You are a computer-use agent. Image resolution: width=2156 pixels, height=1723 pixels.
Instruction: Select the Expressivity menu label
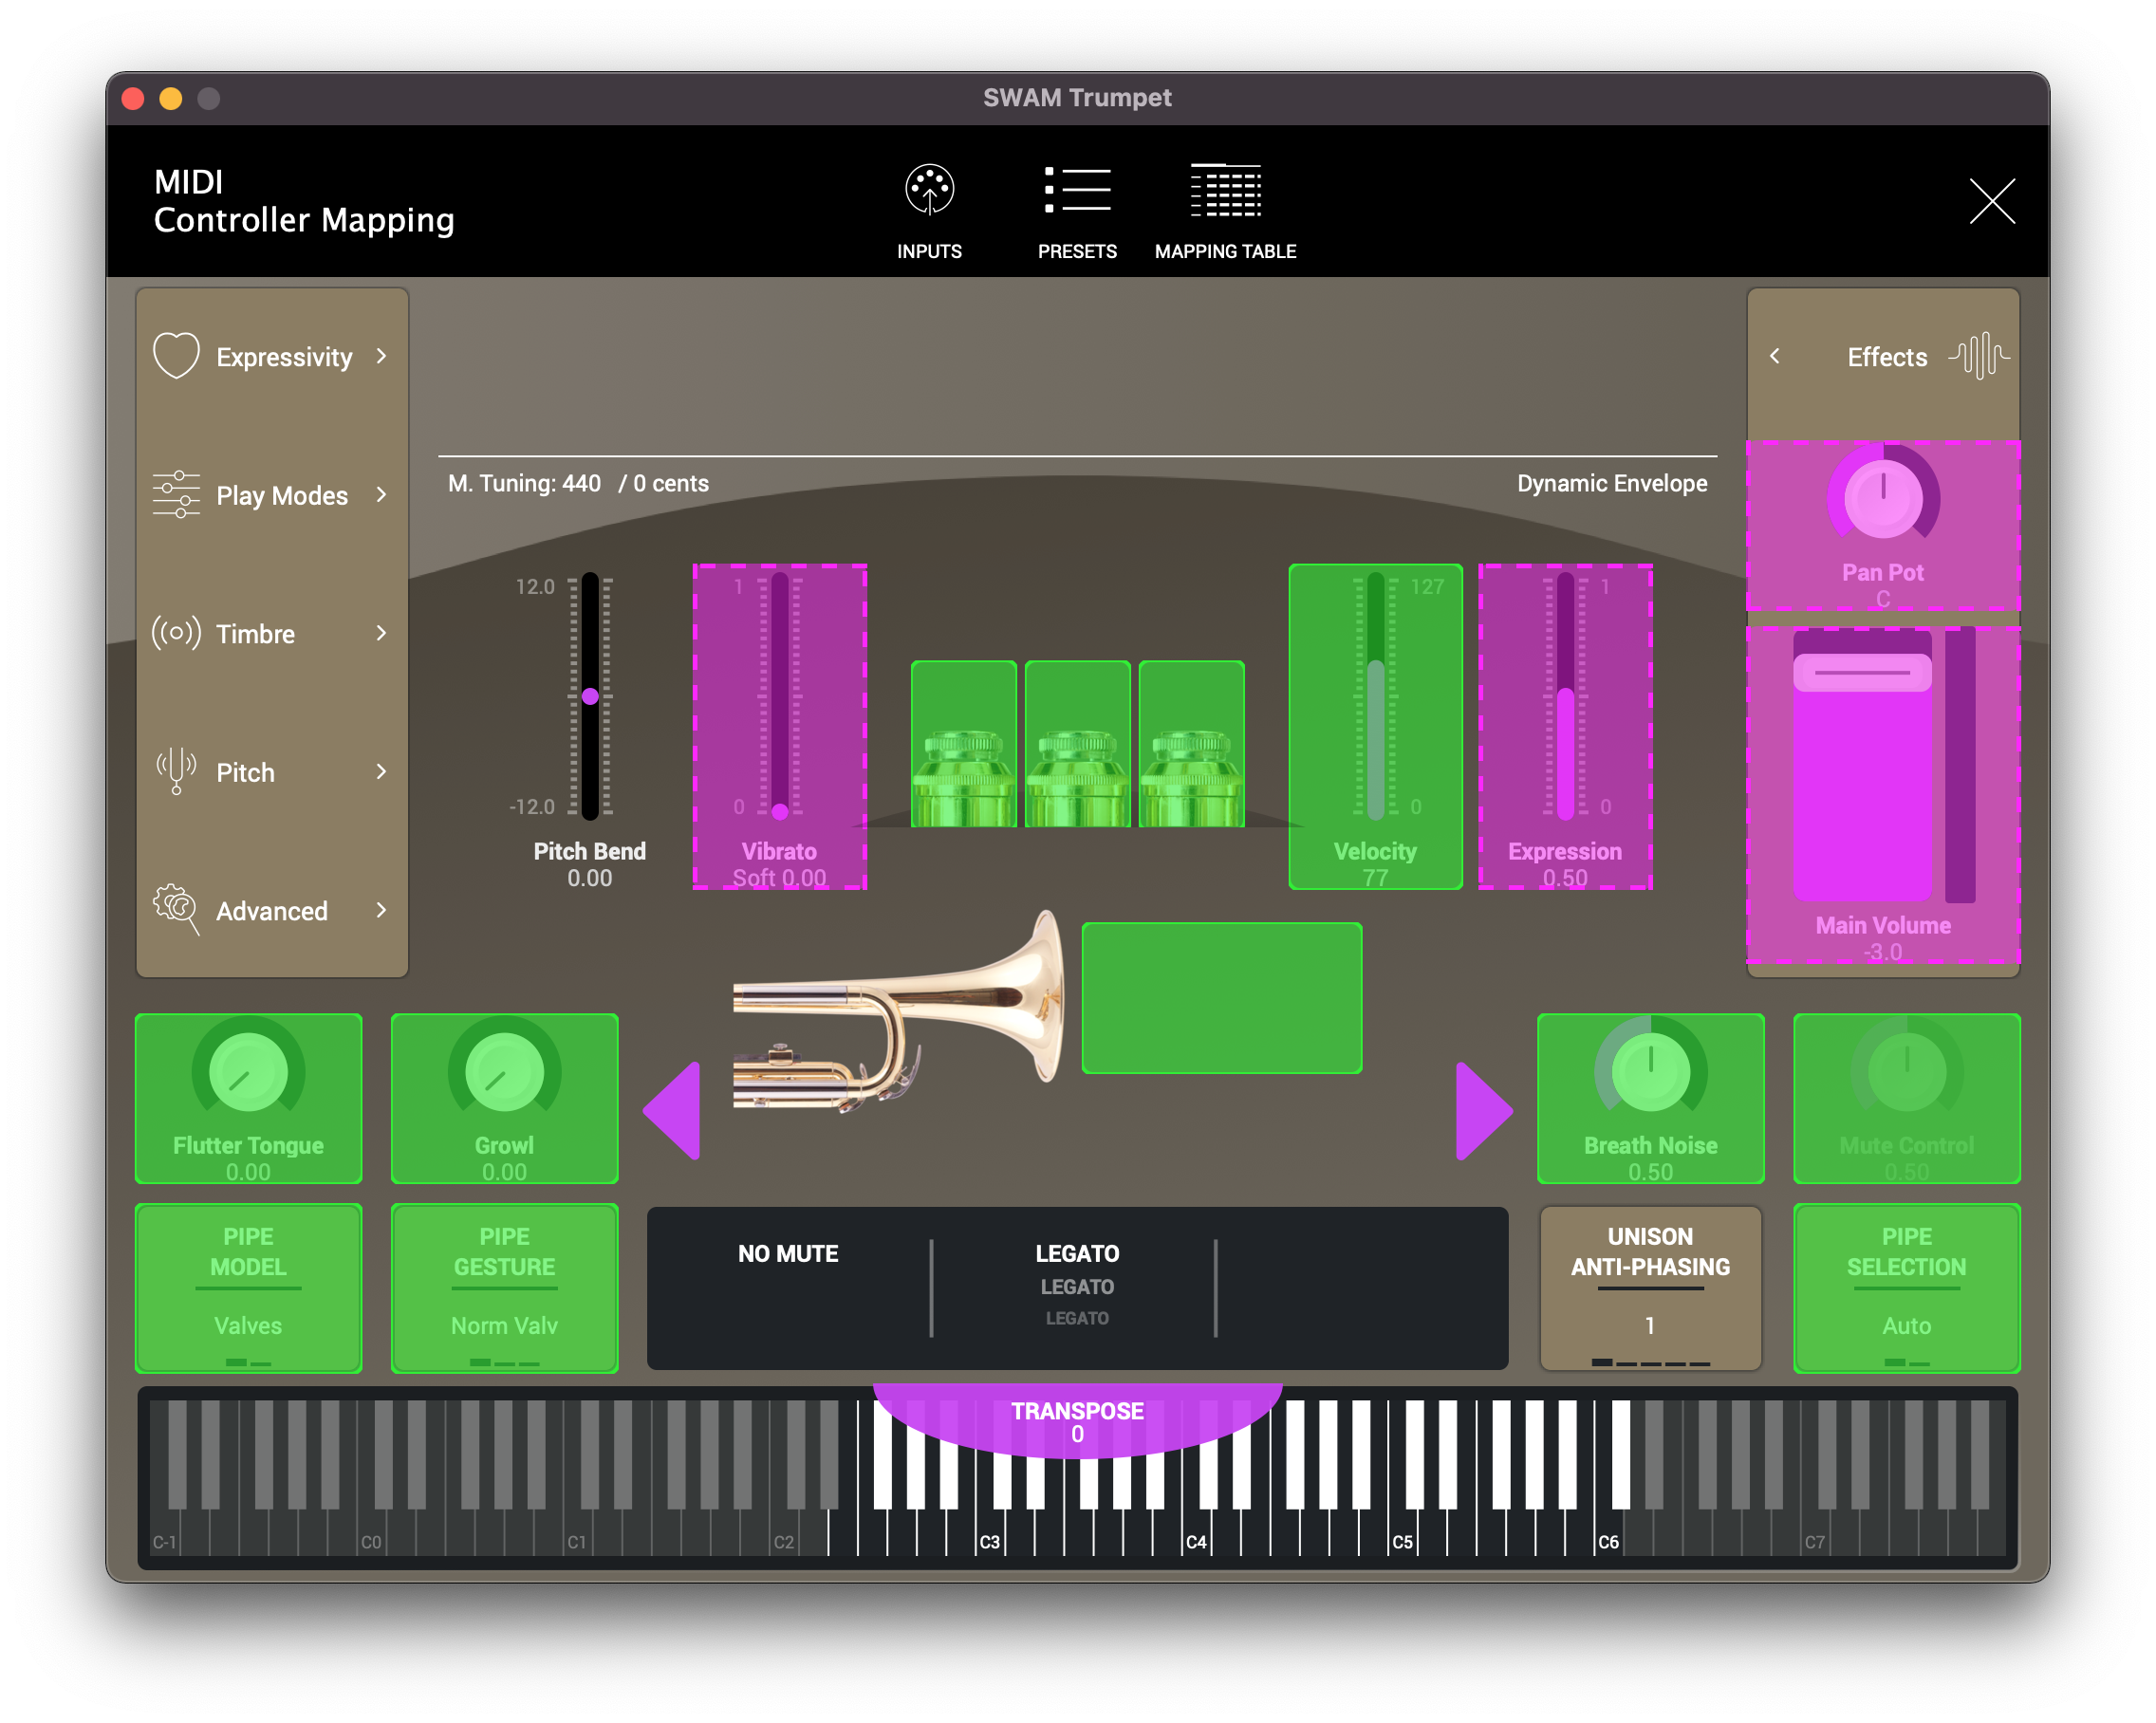(x=284, y=357)
